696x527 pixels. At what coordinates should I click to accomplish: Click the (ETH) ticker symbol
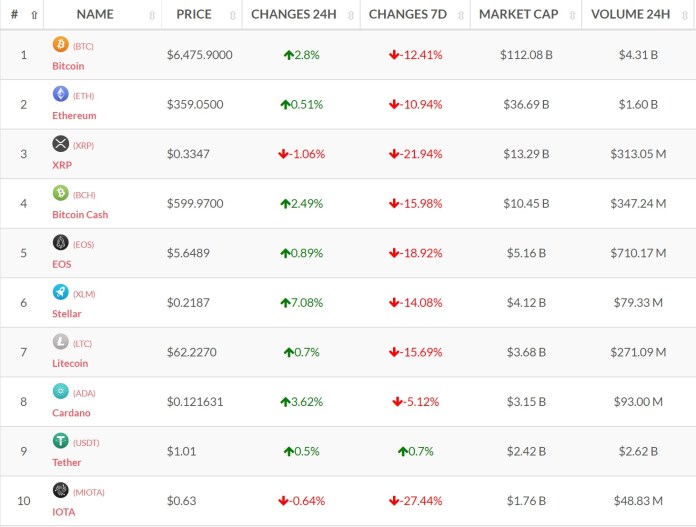83,96
